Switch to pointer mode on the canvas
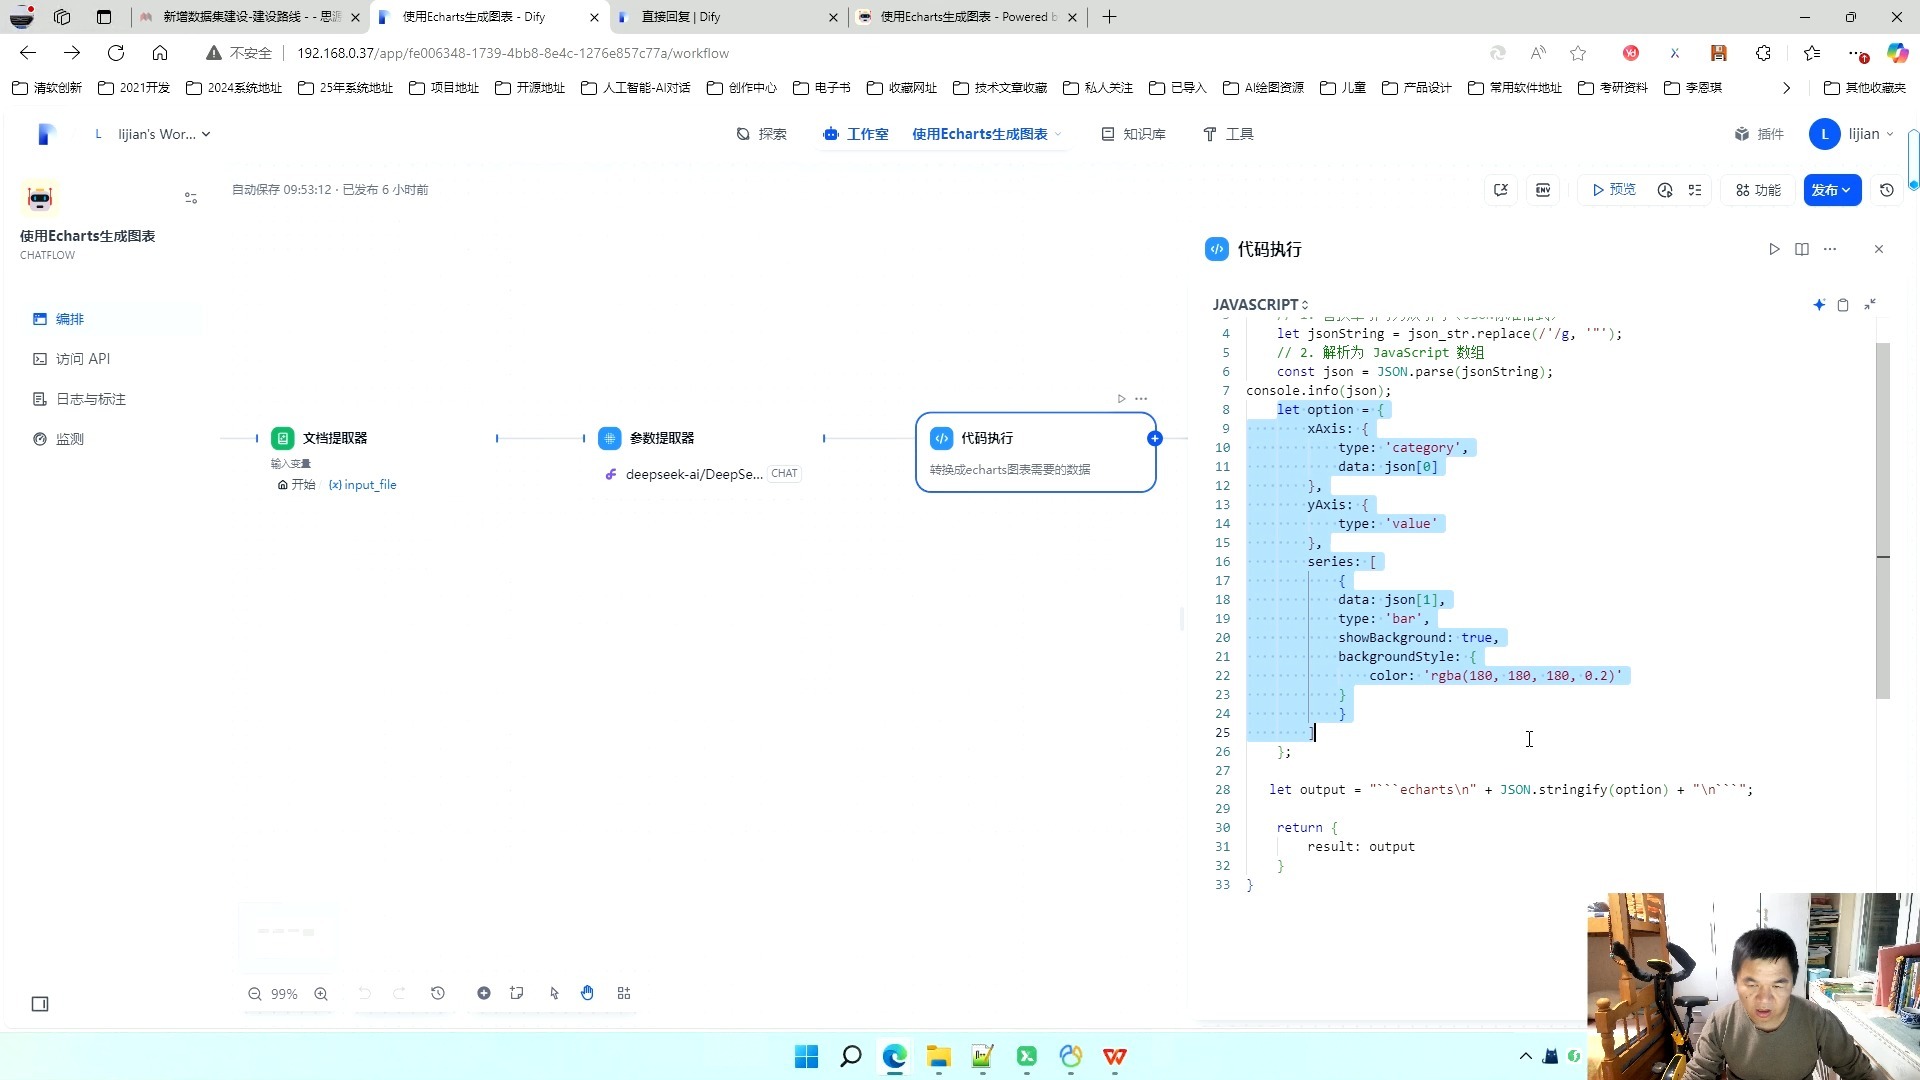The image size is (1920, 1080). point(554,993)
